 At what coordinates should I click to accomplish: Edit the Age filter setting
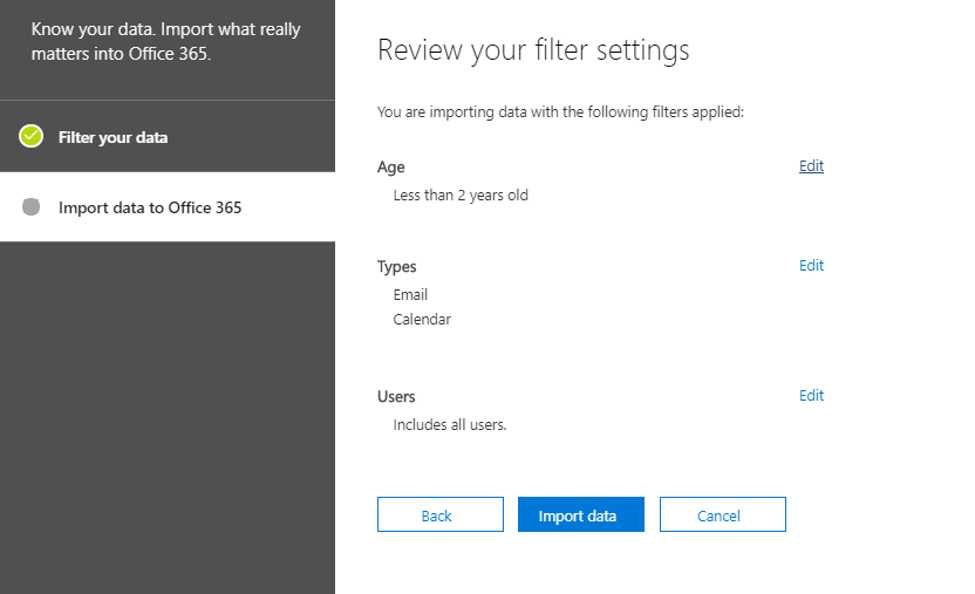point(811,166)
